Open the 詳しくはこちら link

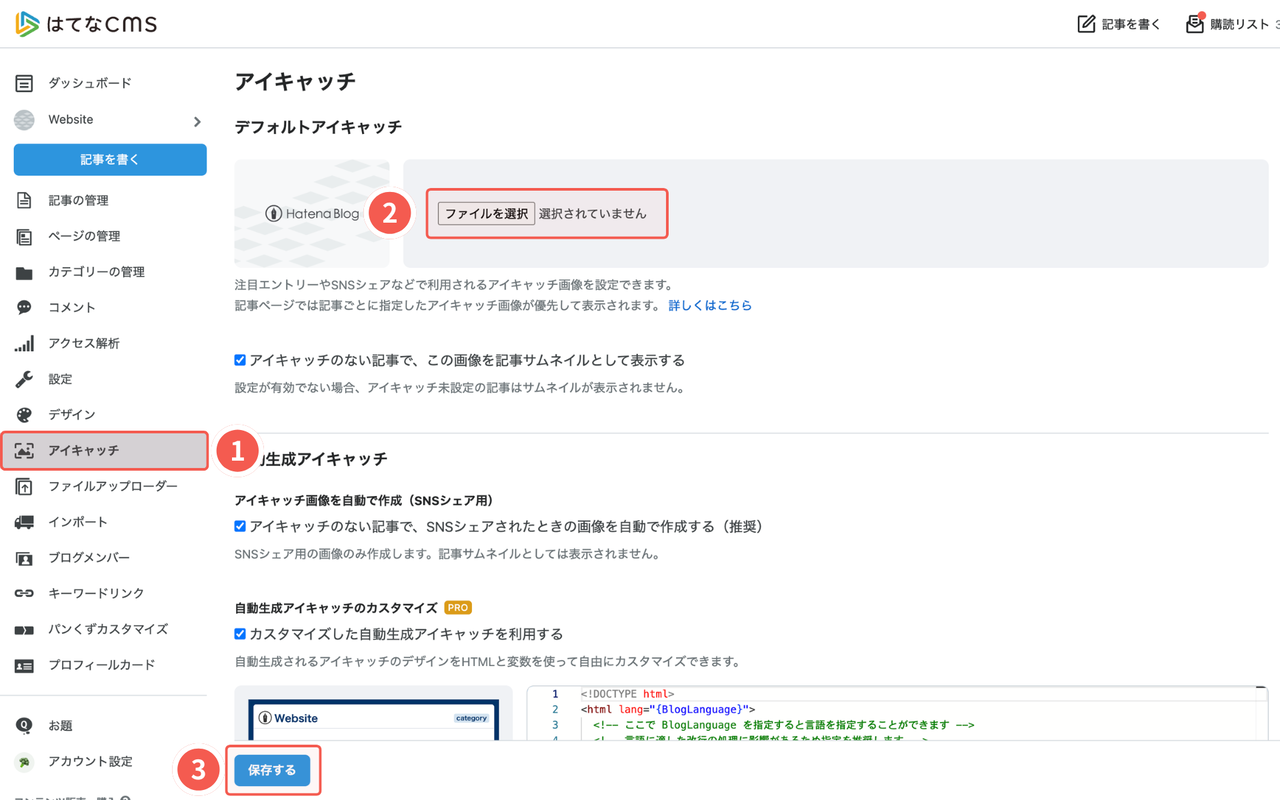[x=710, y=306]
